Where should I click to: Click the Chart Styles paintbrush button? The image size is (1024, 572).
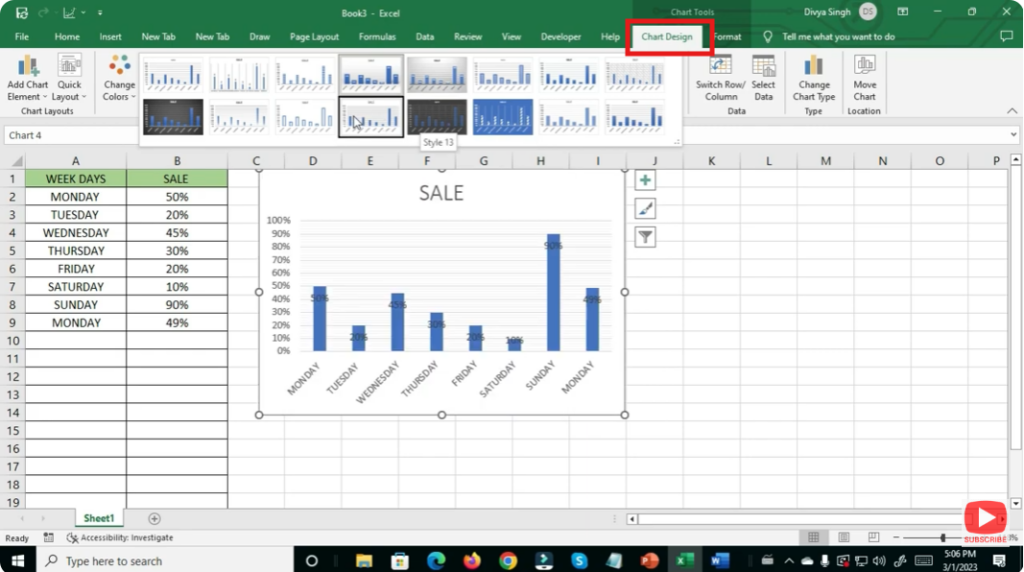click(645, 209)
